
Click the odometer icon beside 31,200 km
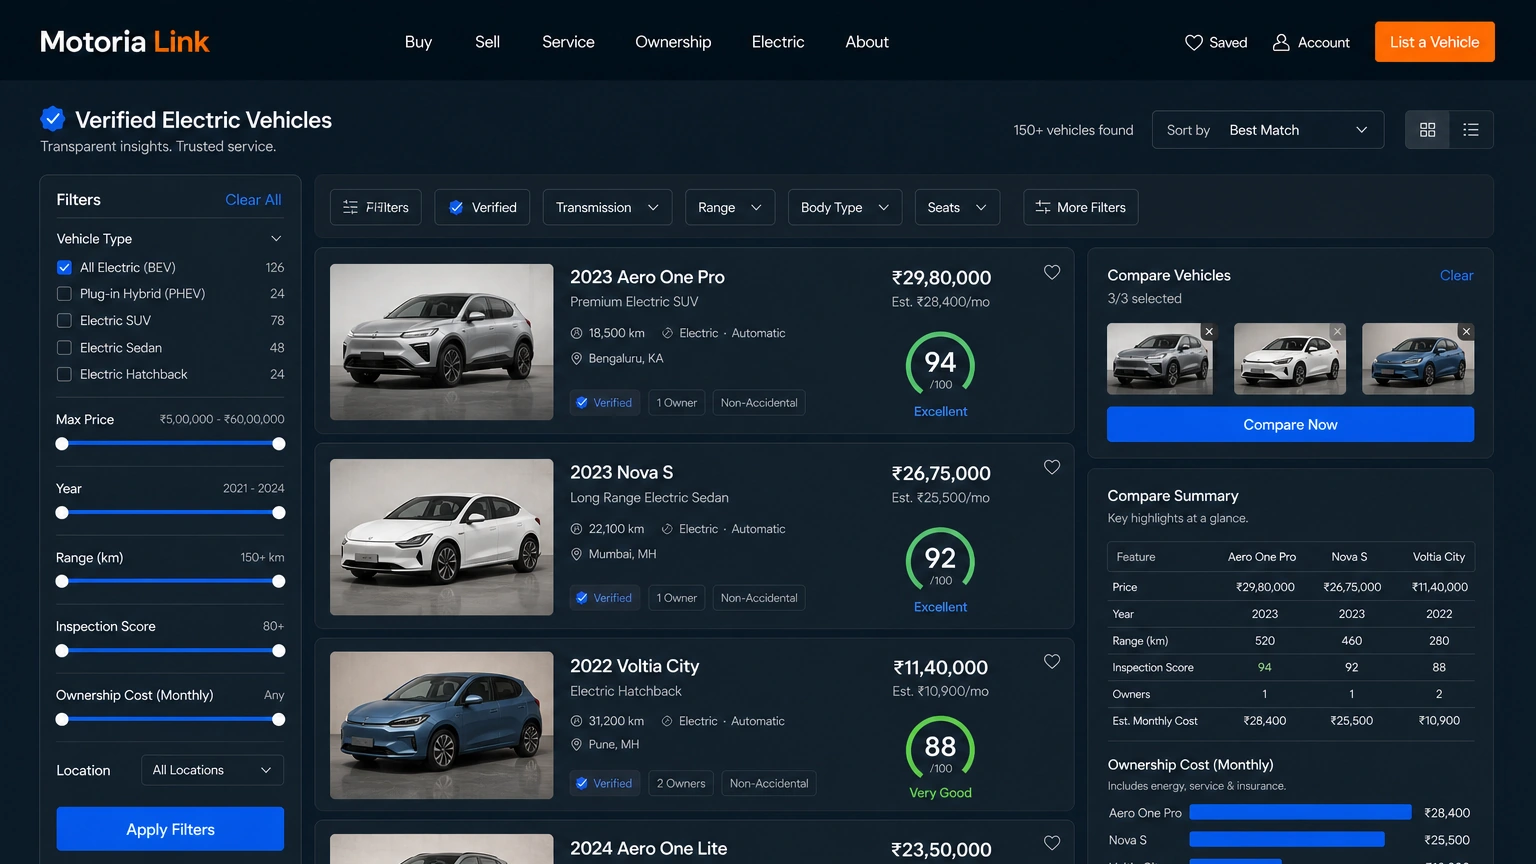tap(576, 721)
